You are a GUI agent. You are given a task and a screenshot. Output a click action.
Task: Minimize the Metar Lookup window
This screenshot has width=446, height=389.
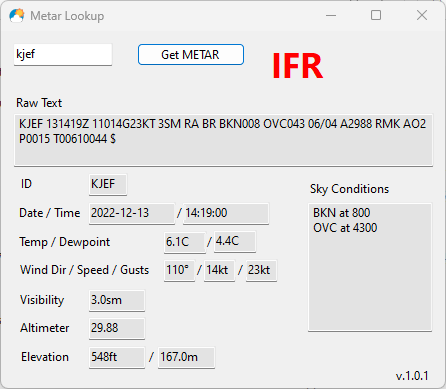(x=331, y=15)
